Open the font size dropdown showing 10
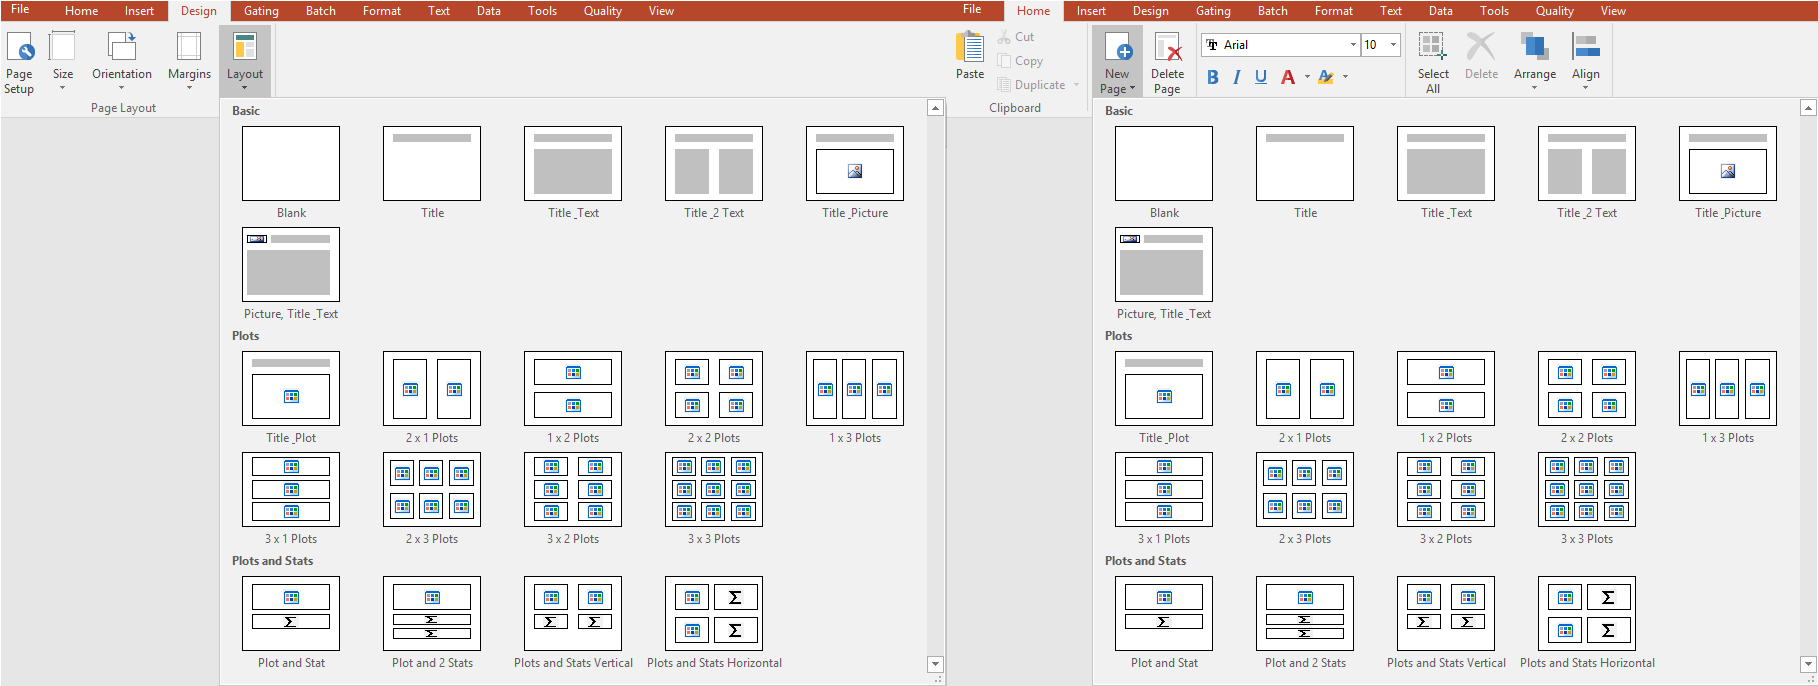 [x=1393, y=45]
